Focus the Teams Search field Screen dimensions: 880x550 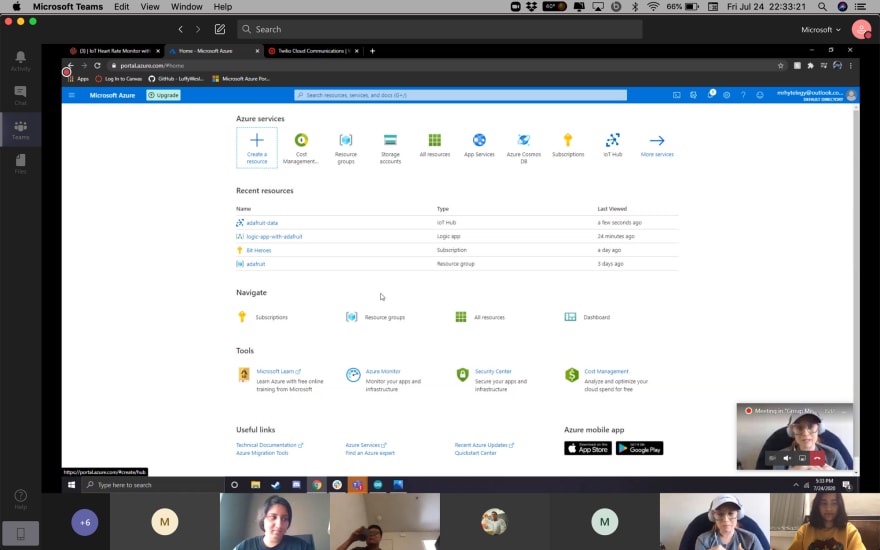pyautogui.click(x=439, y=29)
